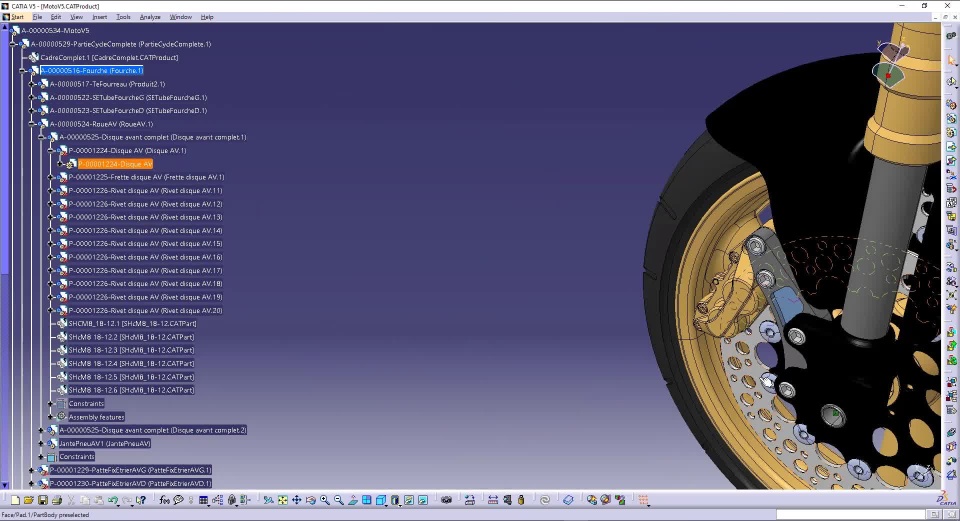Click the Capture camera icon
This screenshot has height=521, width=960.
point(446,500)
